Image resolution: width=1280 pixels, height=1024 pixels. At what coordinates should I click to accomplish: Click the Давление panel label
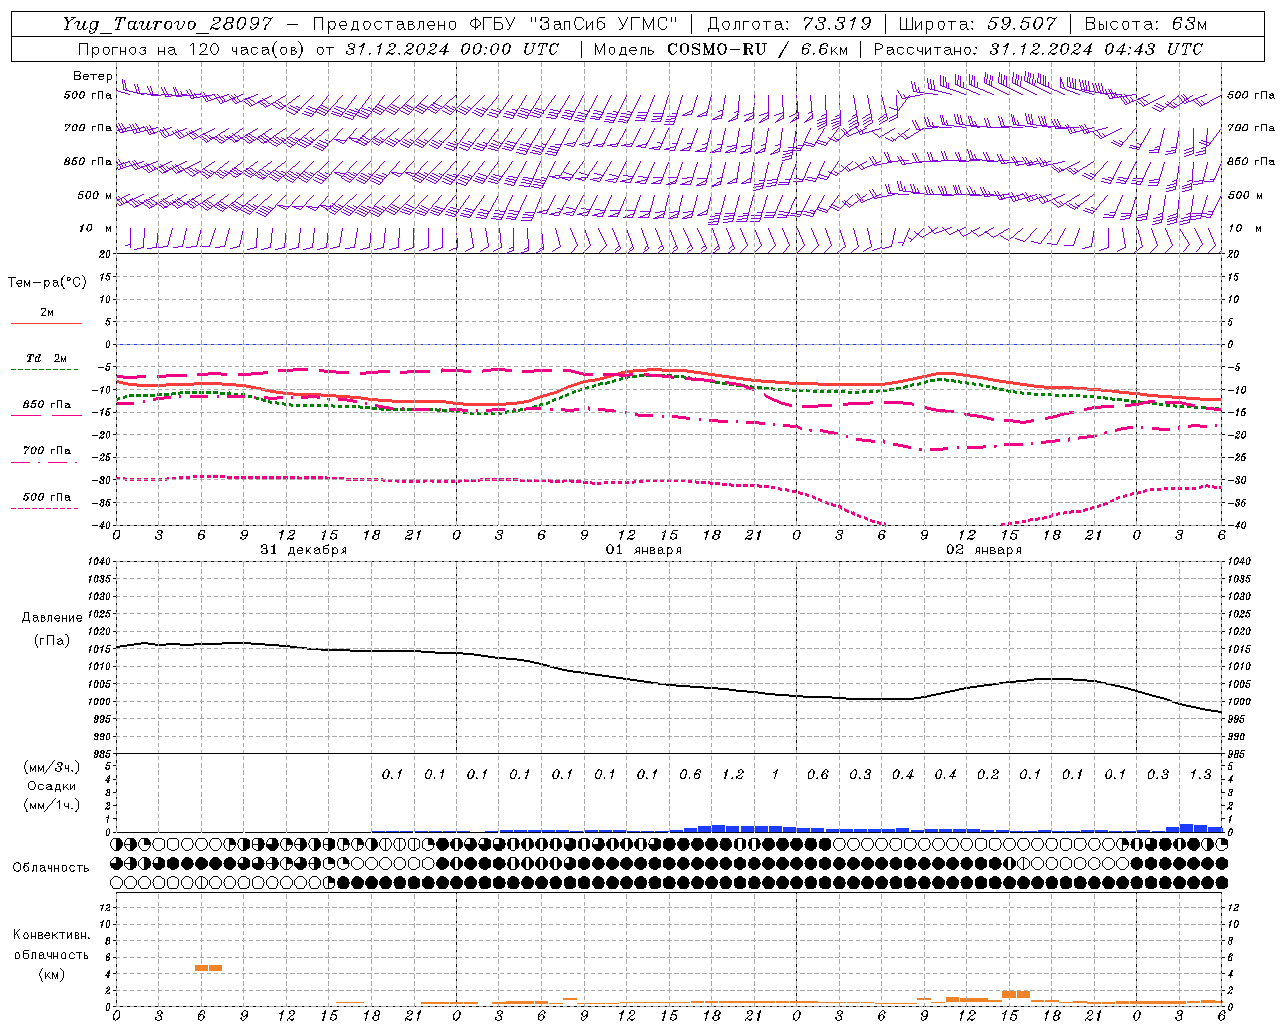52,618
